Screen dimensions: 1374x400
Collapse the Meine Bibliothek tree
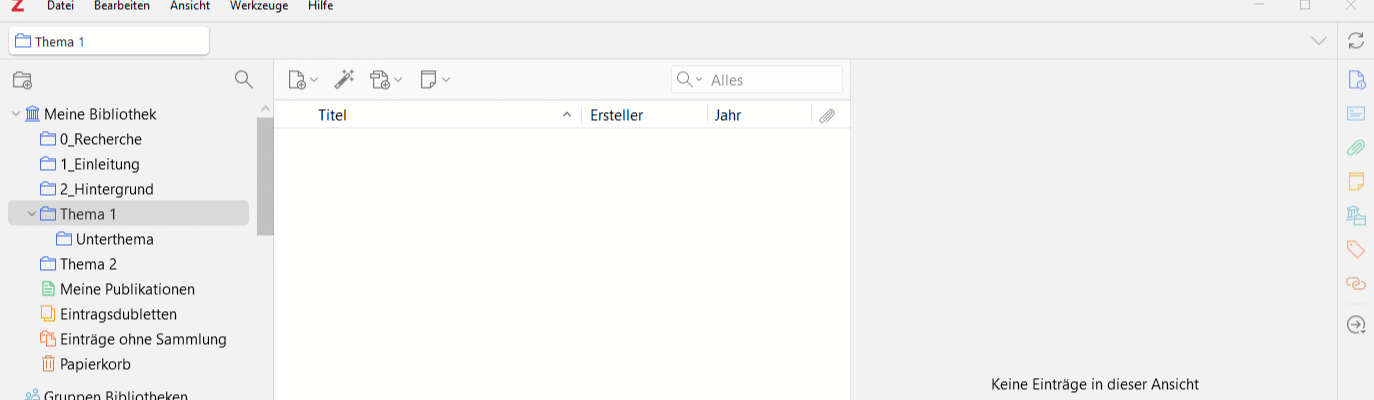tap(16, 114)
